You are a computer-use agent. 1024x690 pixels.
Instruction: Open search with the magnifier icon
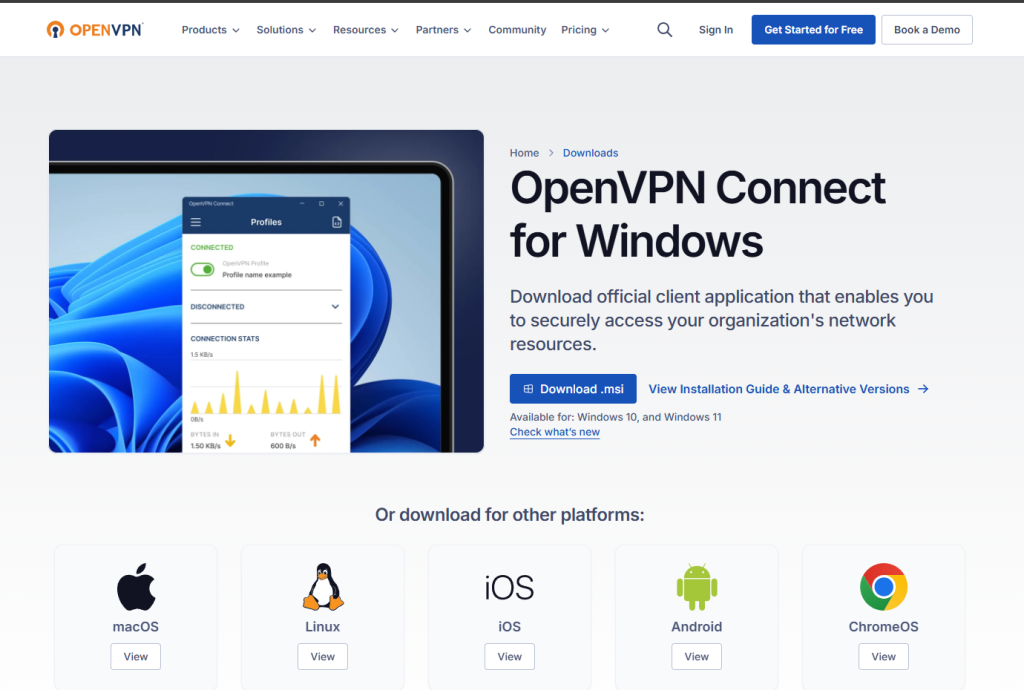pos(665,30)
